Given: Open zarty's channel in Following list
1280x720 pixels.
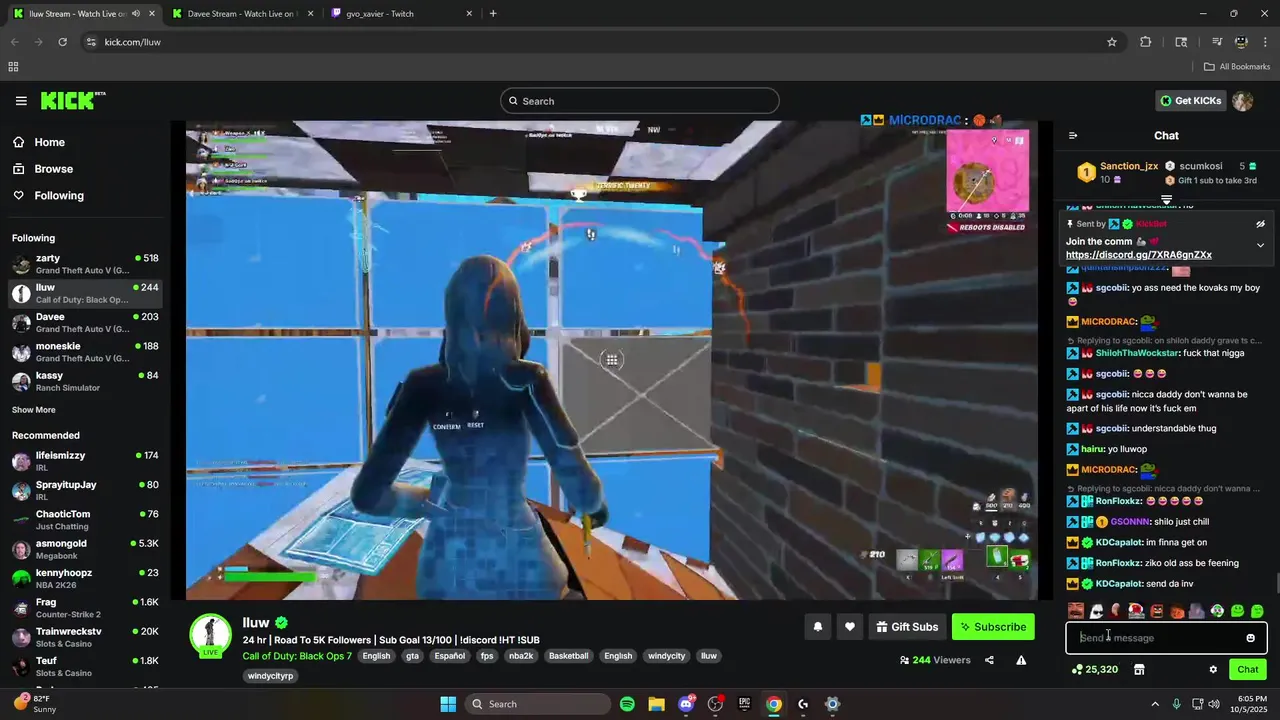Looking at the screenshot, I should (x=85, y=264).
